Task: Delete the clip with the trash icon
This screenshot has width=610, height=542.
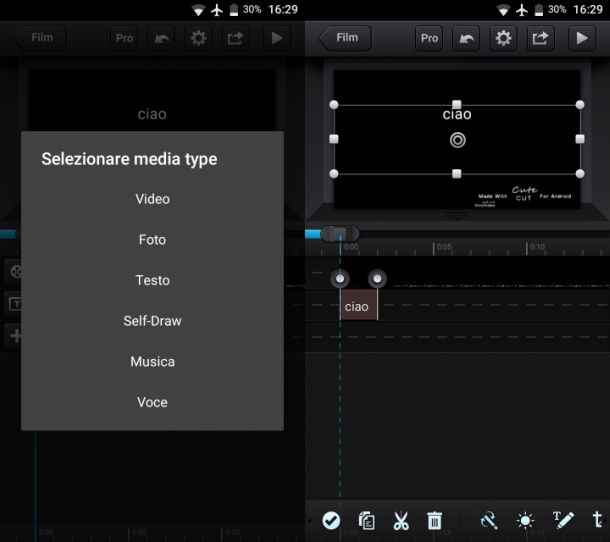Action: [434, 521]
